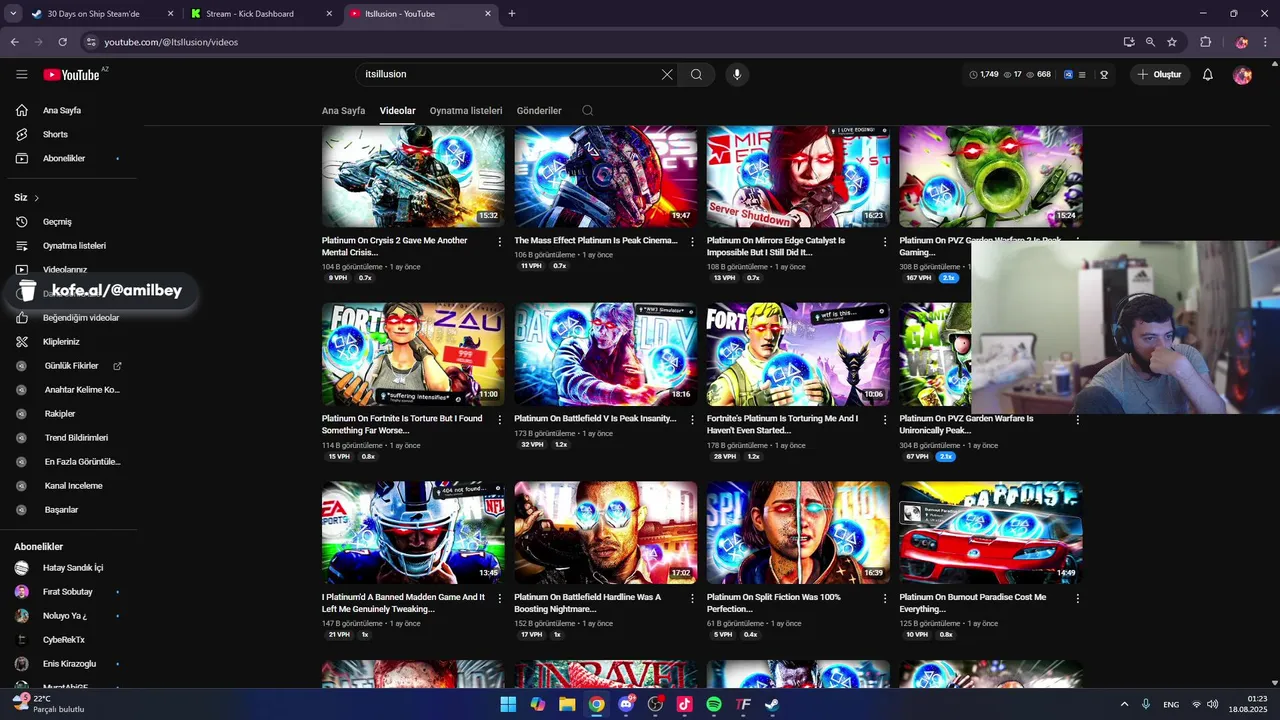The height and width of the screenshot is (720, 1280).
Task: Open Spotify from taskbar
Action: coord(714,704)
